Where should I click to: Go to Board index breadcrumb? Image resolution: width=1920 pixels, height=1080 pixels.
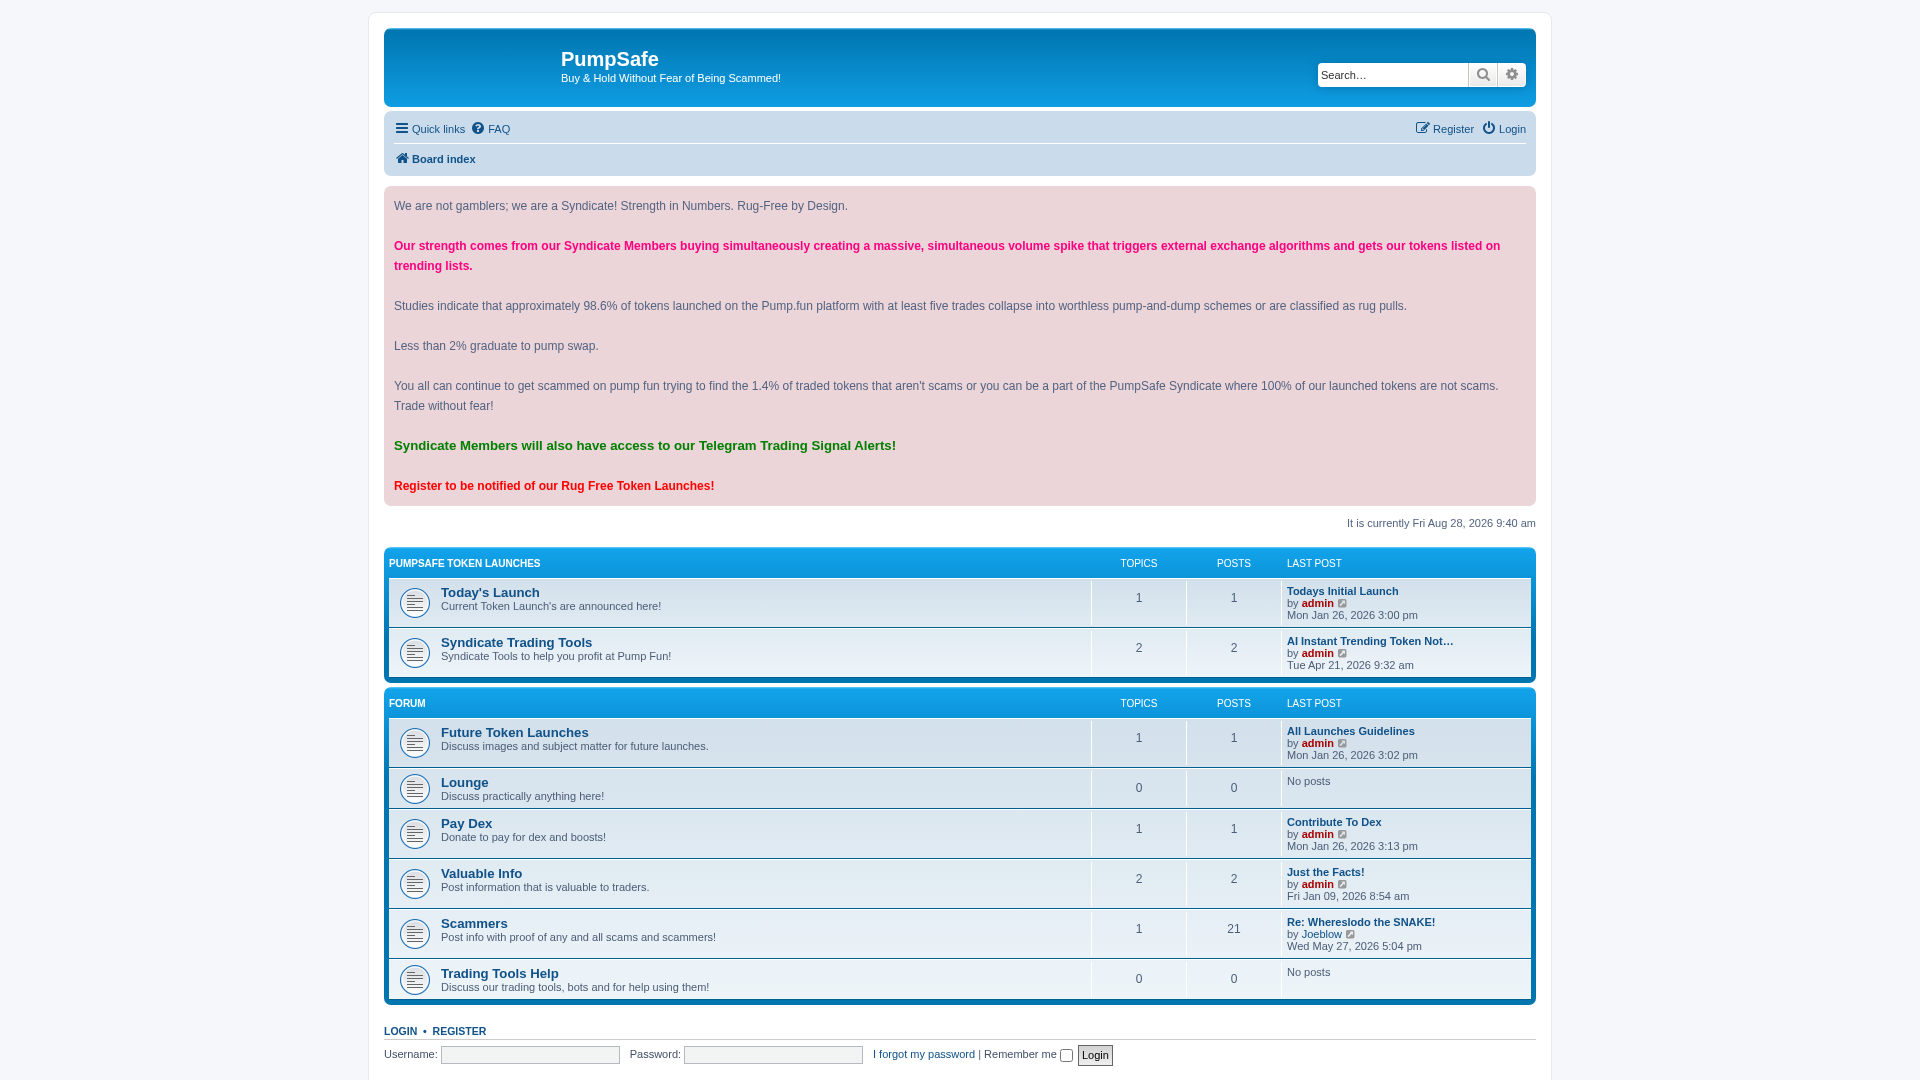point(435,159)
